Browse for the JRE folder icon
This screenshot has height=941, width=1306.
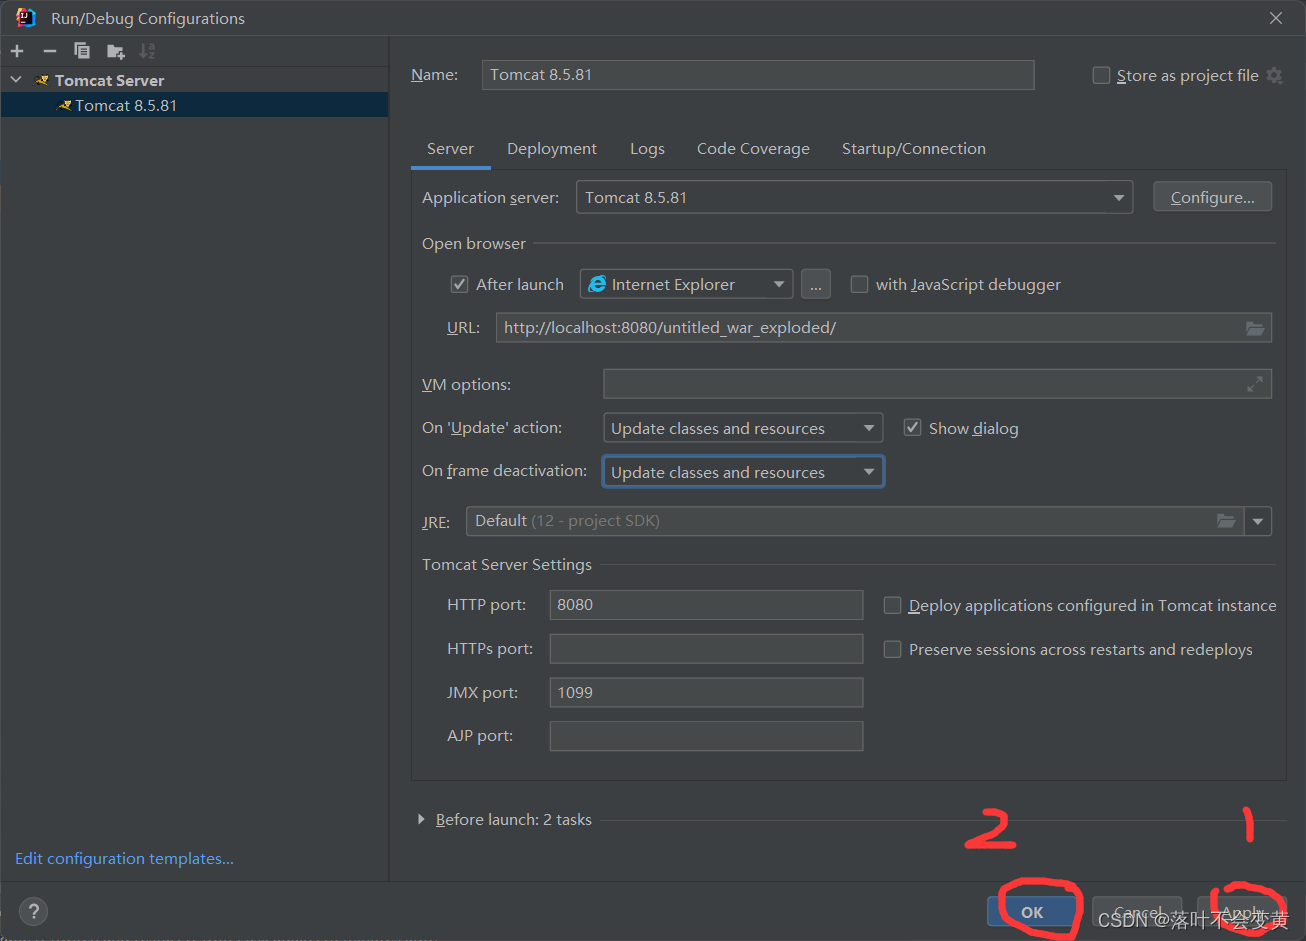point(1226,521)
